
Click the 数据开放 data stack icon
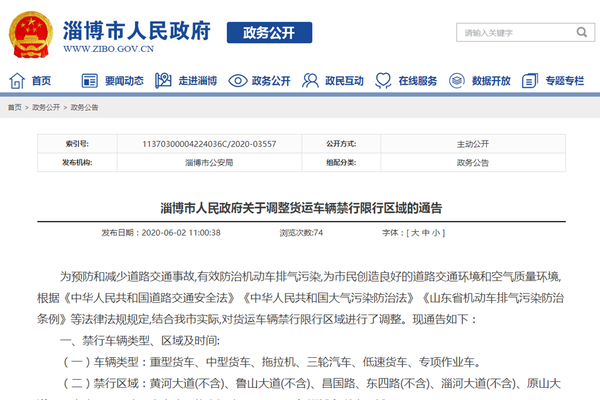[x=455, y=81]
